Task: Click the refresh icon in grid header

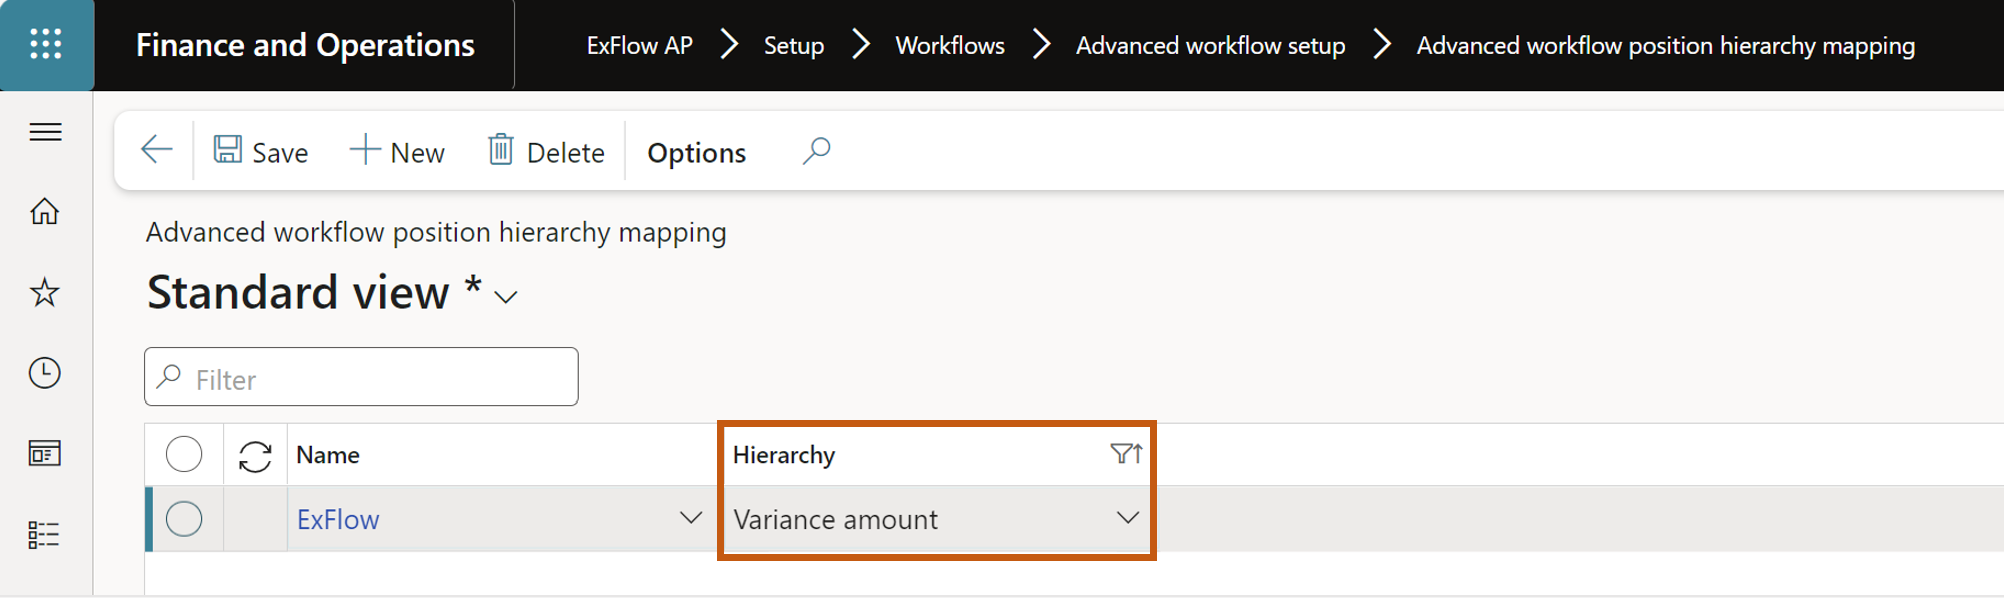Action: click(255, 456)
